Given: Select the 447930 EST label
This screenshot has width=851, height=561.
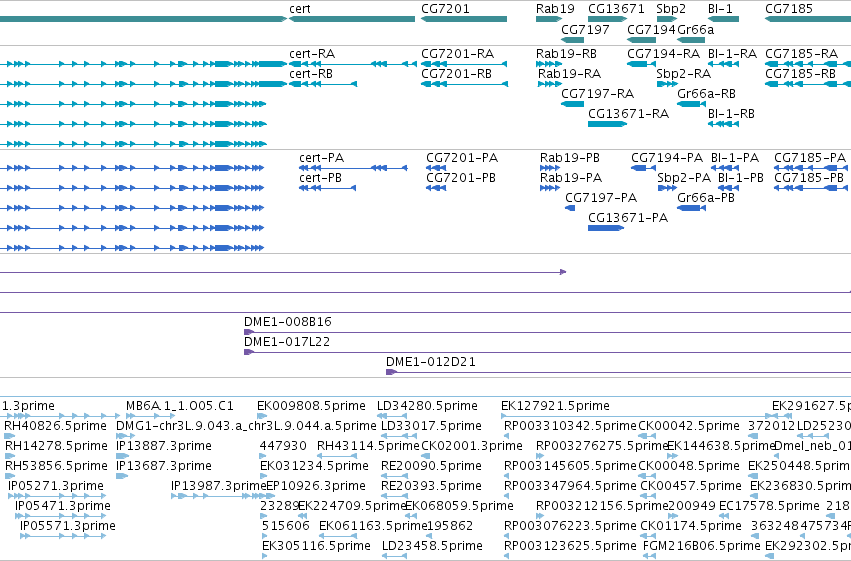Looking at the screenshot, I should (x=283, y=446).
